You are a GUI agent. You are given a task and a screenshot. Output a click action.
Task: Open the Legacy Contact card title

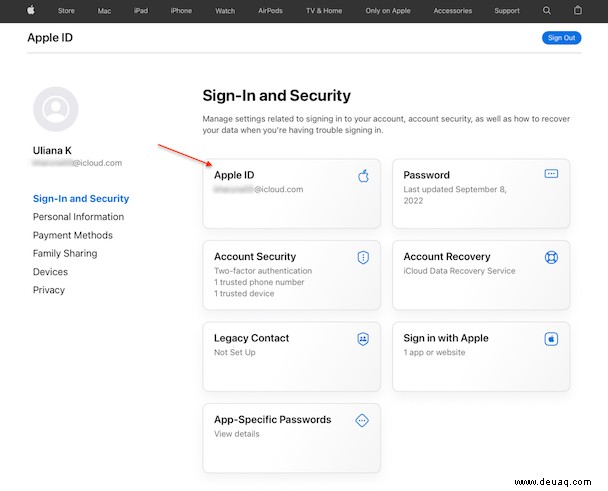[x=252, y=338]
